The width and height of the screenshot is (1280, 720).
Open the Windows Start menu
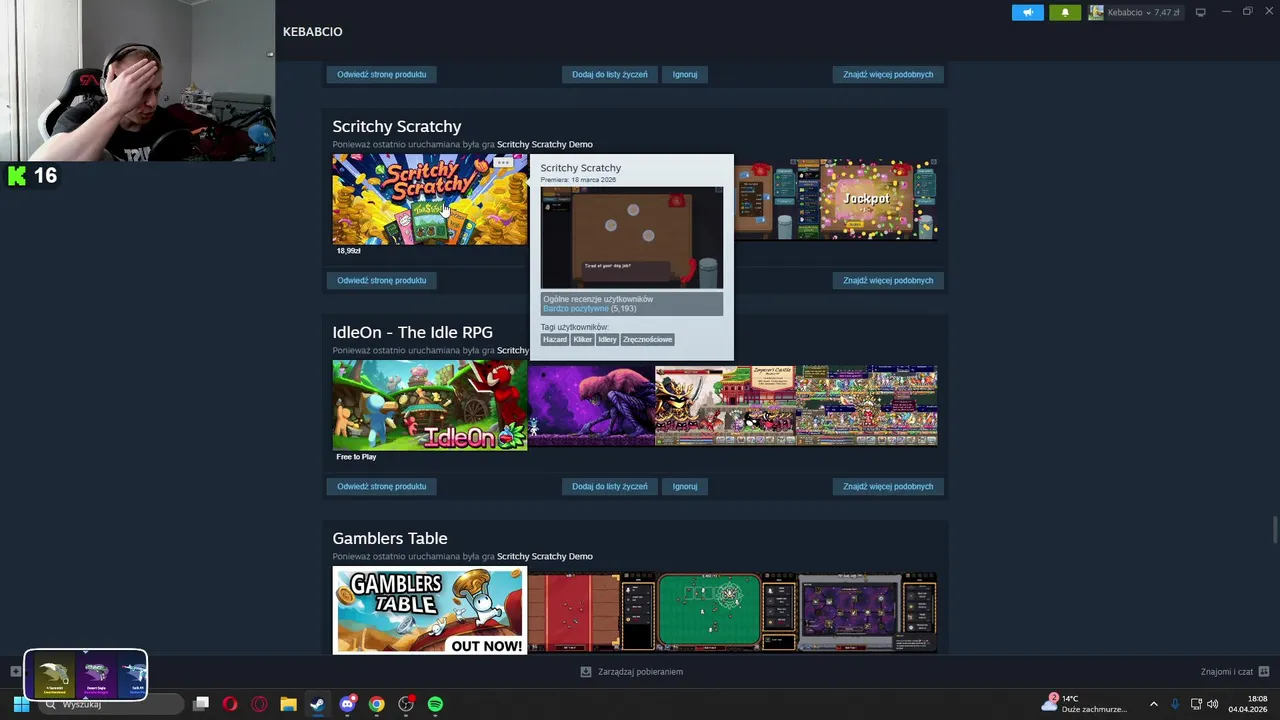click(20, 704)
